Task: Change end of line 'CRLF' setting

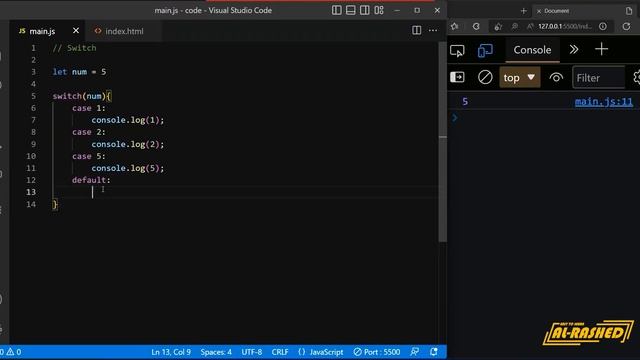Action: point(280,352)
